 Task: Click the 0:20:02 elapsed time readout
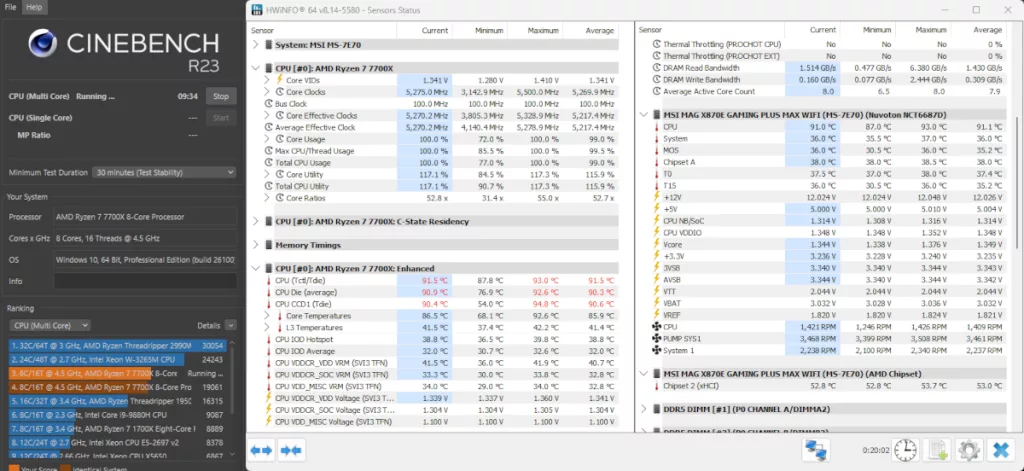click(876, 450)
